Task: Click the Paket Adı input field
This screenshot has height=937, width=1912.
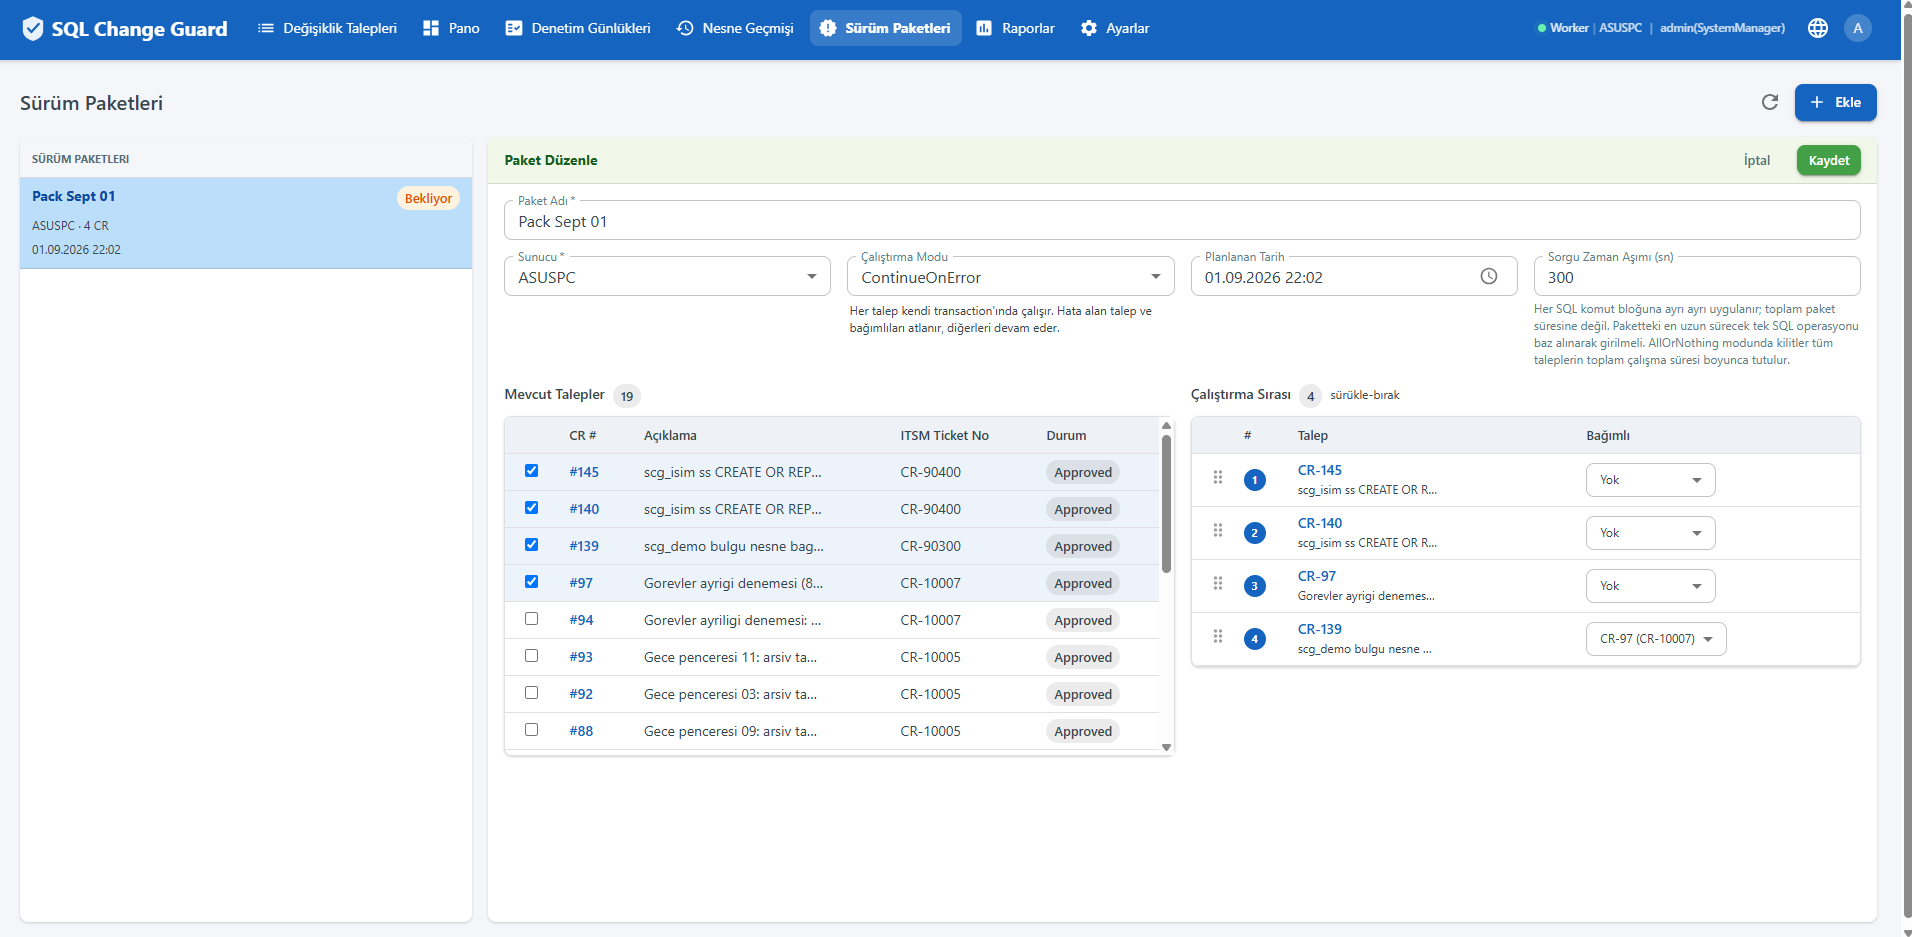Action: coord(1182,220)
